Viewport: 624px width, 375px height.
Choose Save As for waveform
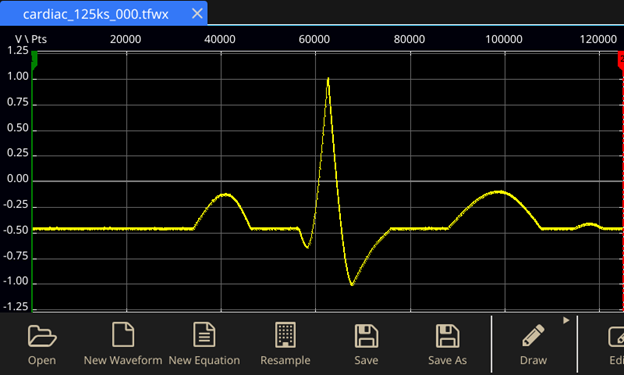[x=447, y=344]
